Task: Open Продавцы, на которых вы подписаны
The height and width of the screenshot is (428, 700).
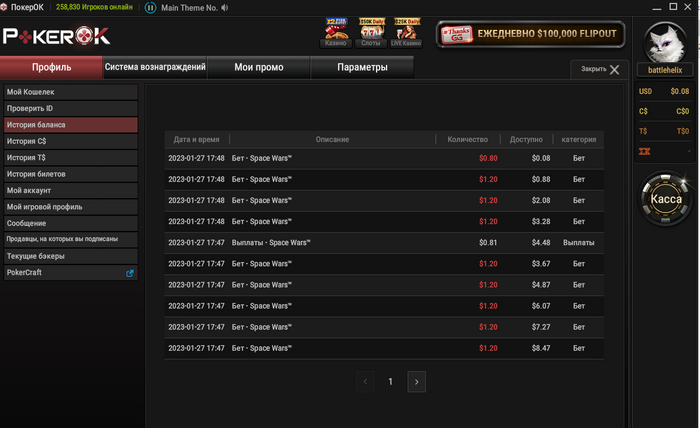Action: 71,239
